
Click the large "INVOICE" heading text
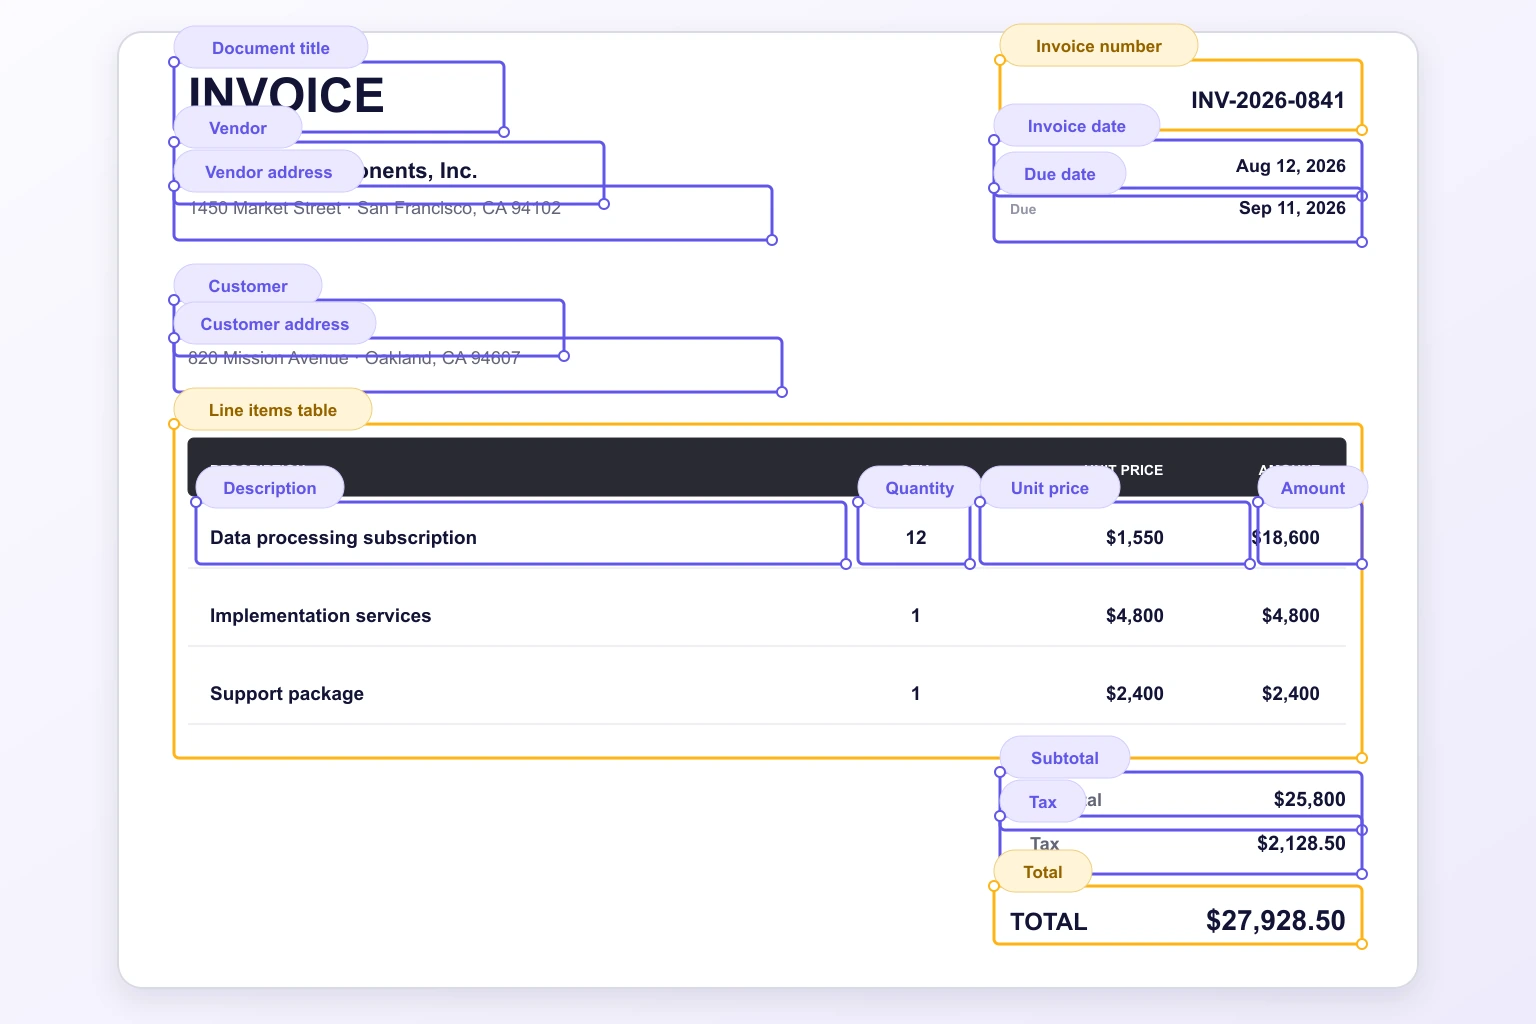(x=287, y=95)
